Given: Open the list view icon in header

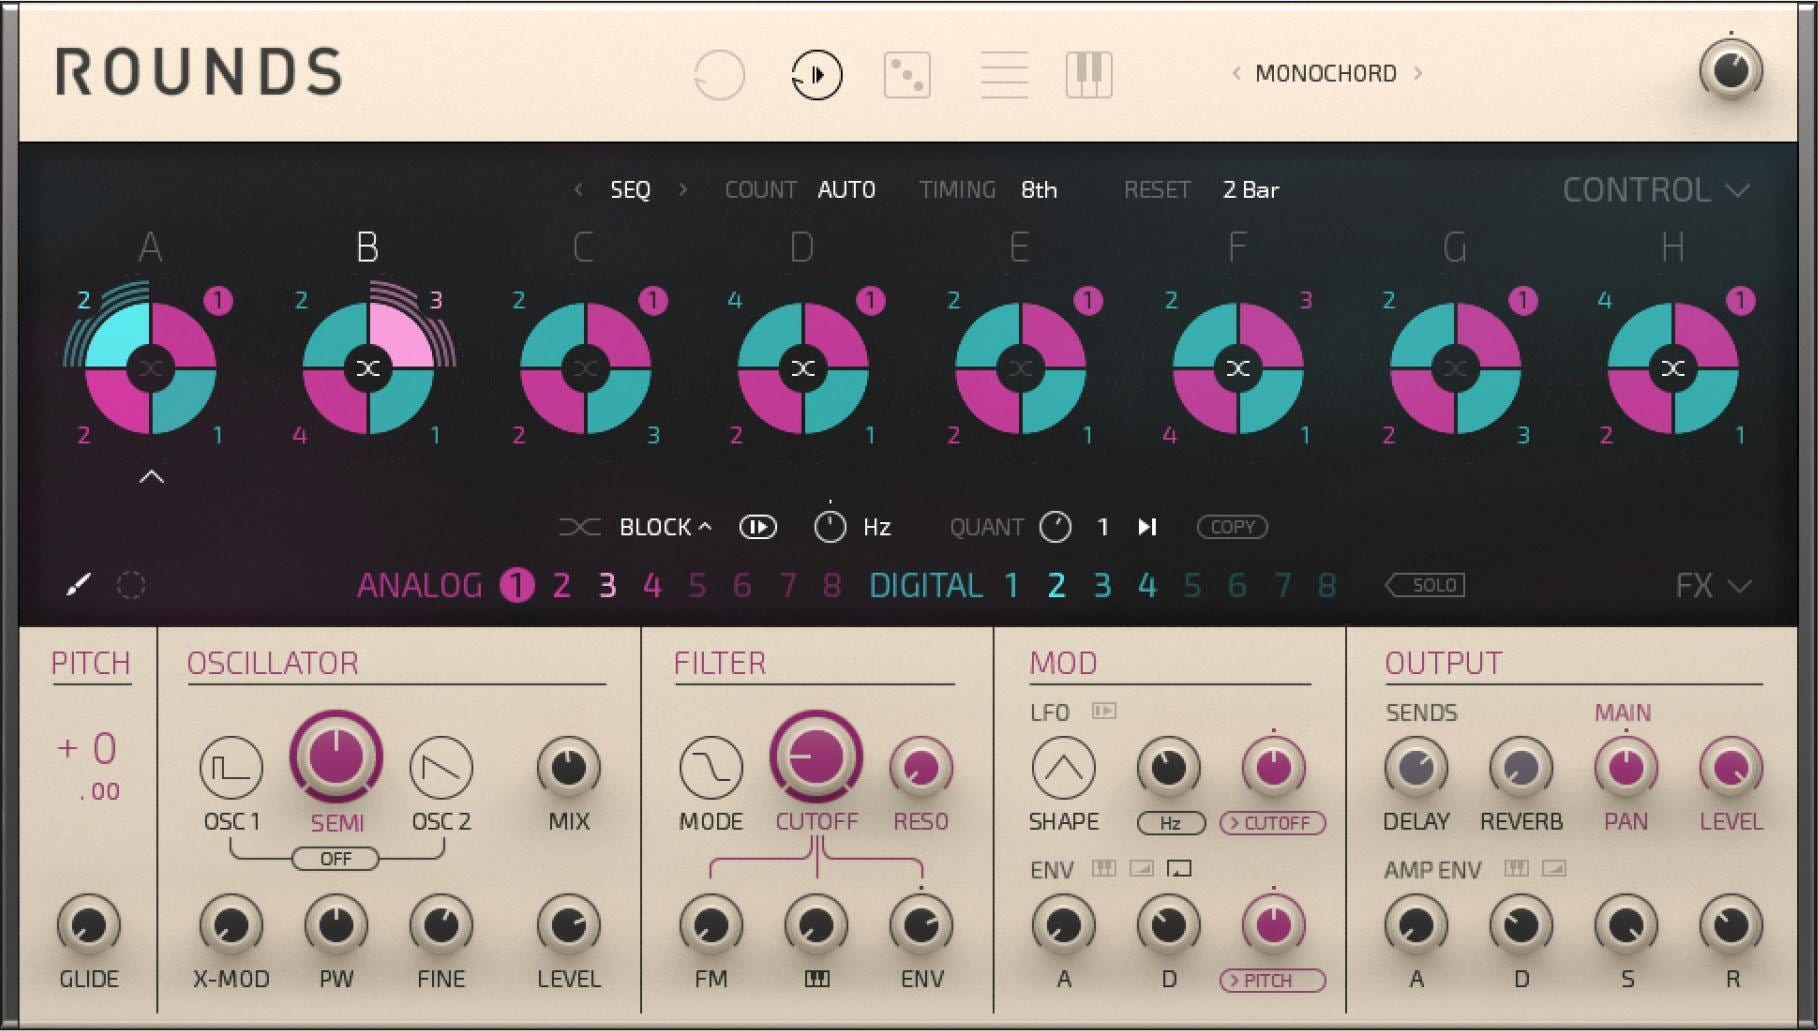Looking at the screenshot, I should (x=1006, y=73).
